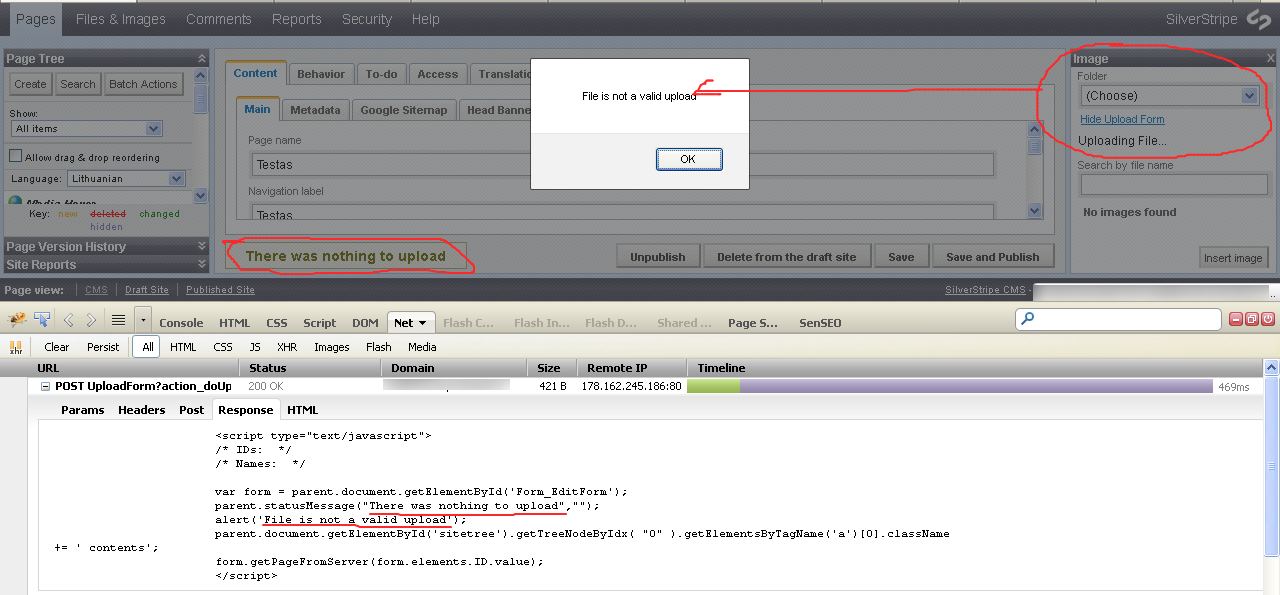The image size is (1280, 595).
Task: Activate the Firebug inspect element tool
Action: pyautogui.click(x=42, y=320)
